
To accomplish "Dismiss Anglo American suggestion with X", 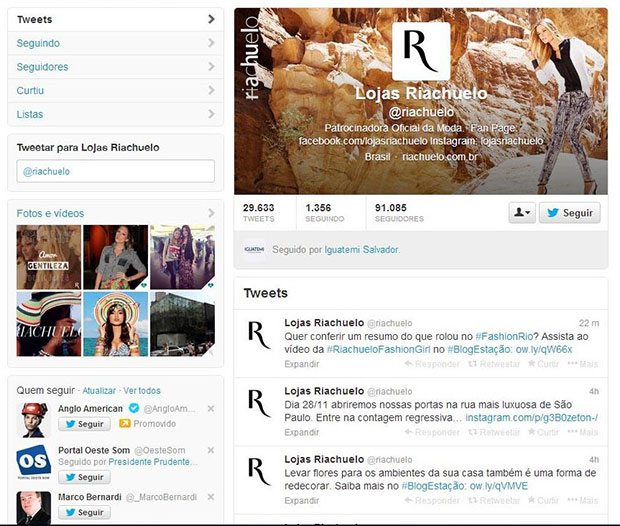I will (x=211, y=409).
